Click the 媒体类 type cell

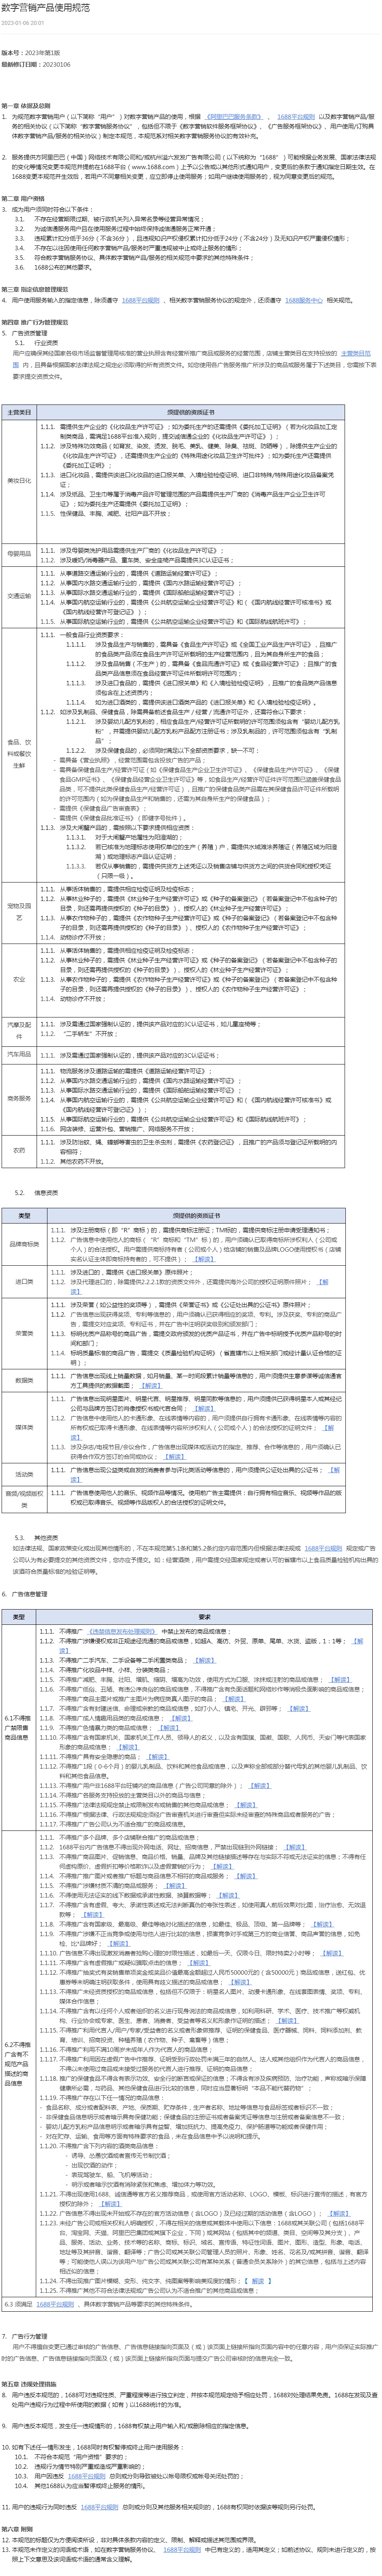coord(24,1427)
